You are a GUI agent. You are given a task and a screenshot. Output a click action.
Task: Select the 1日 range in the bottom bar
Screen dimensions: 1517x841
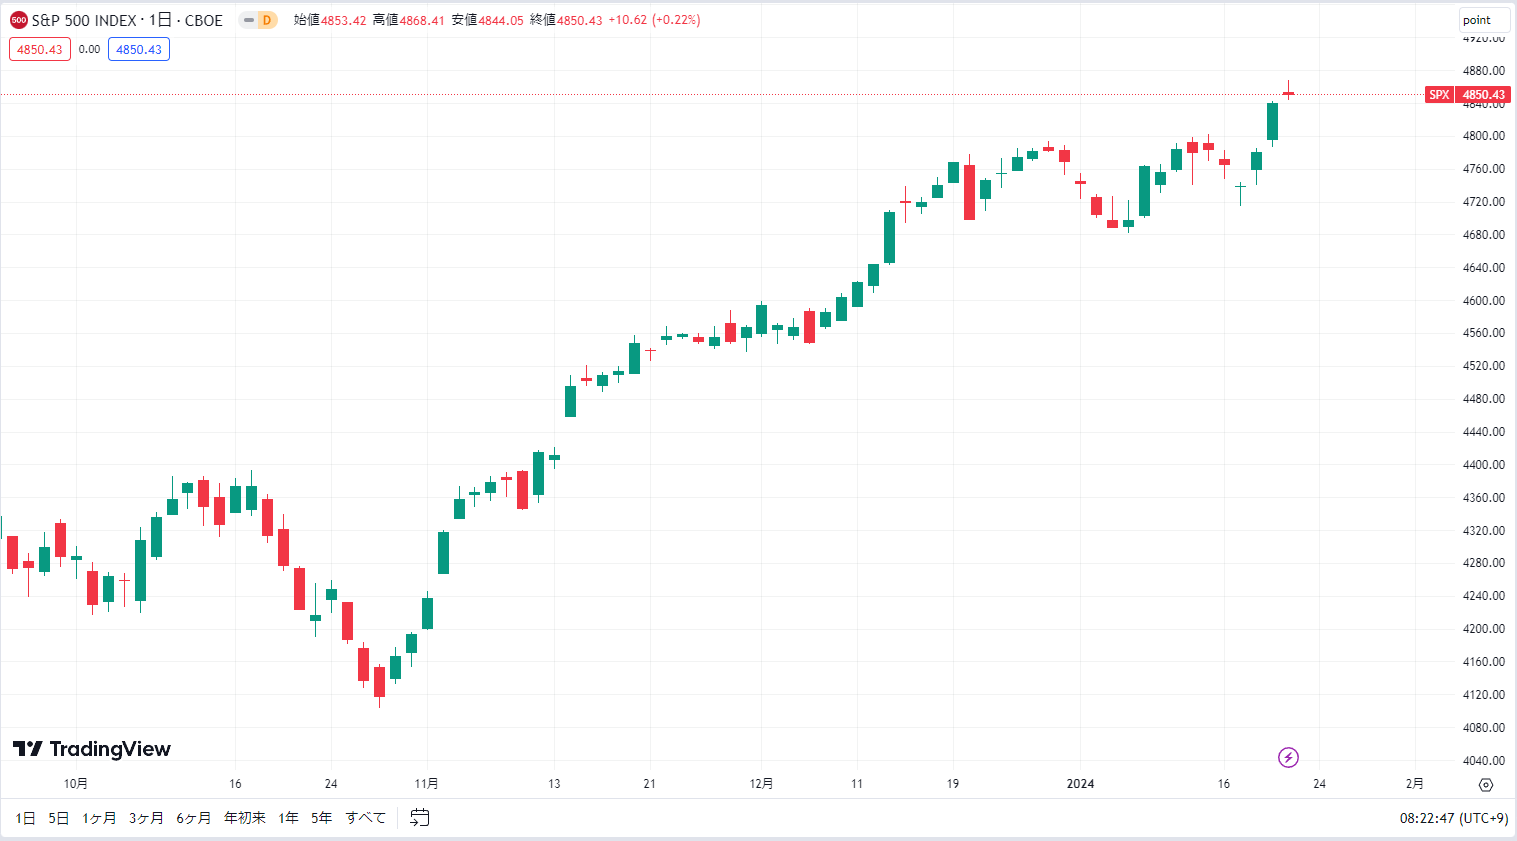[25, 818]
